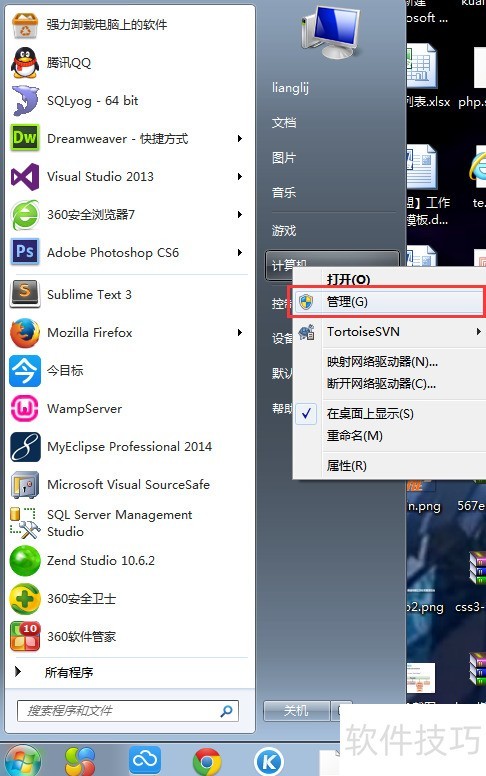486x776 pixels.
Task: Expand Visual Studio 2013 submenu arrow
Action: 240,177
